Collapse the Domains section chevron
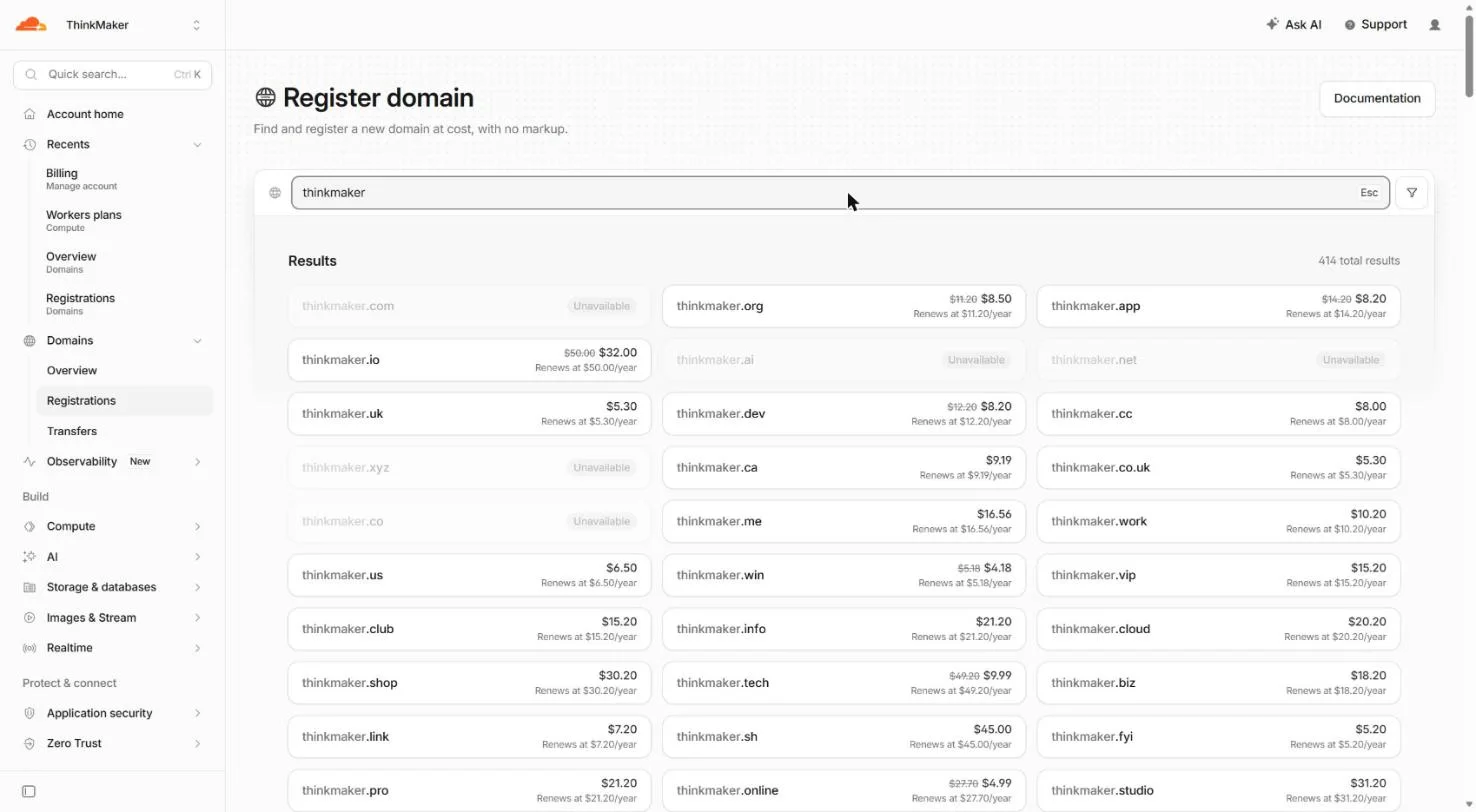 [197, 340]
